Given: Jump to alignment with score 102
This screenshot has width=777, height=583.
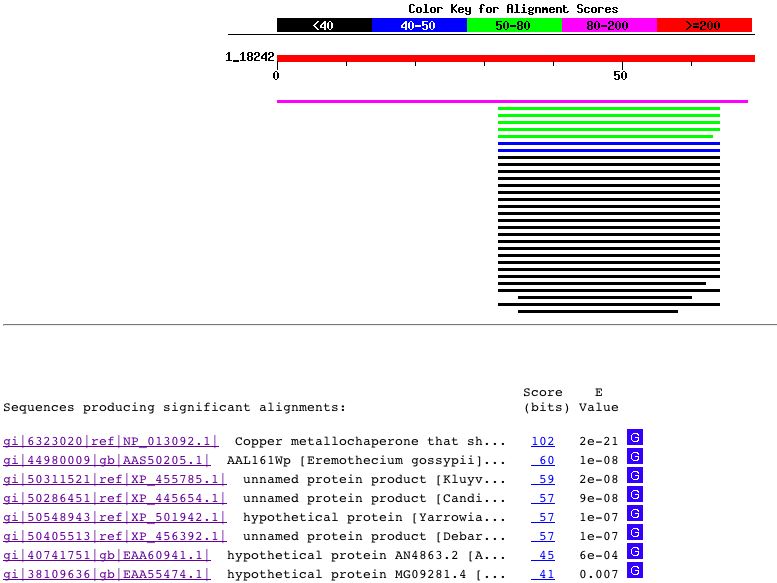Looking at the screenshot, I should click(x=542, y=442).
